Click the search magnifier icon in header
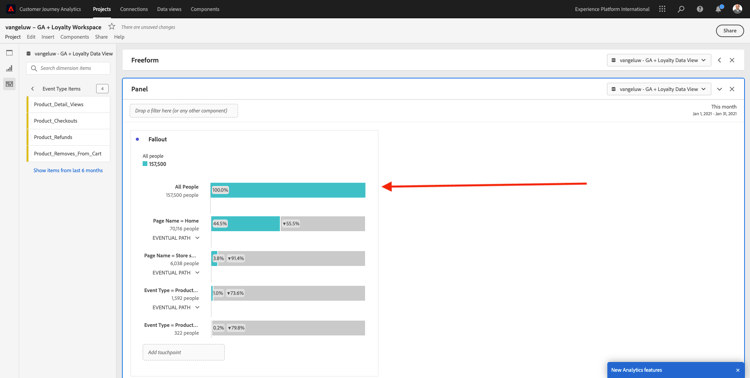 coord(681,9)
